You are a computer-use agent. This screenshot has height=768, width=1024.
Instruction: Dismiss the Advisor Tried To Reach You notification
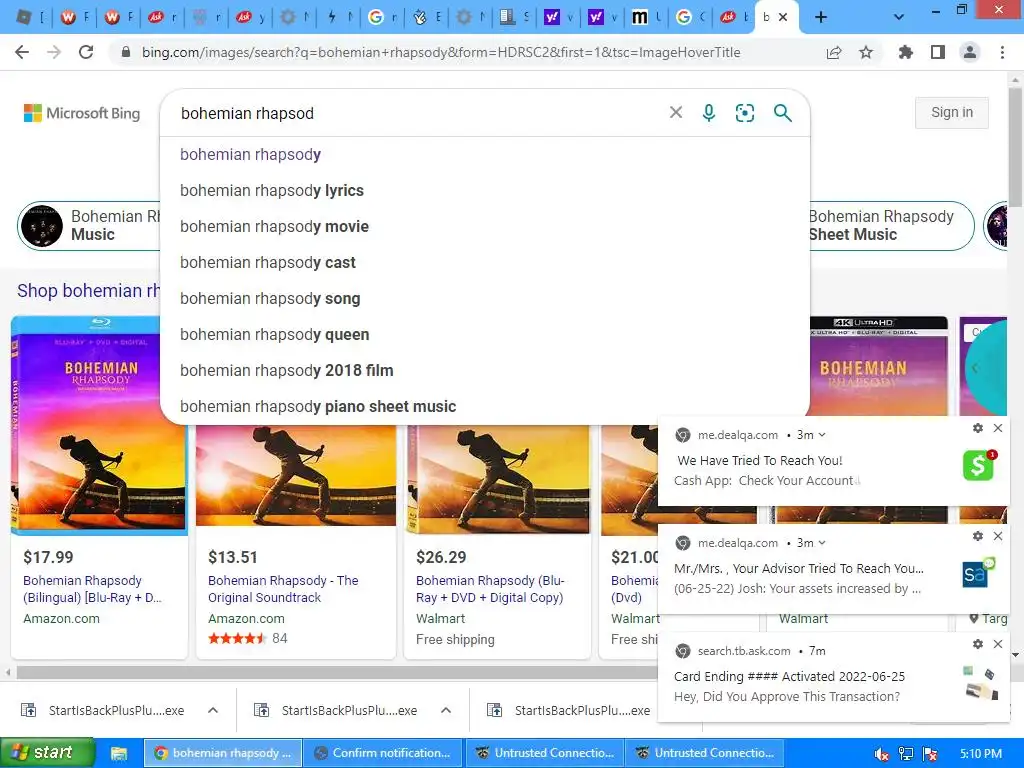coord(998,536)
